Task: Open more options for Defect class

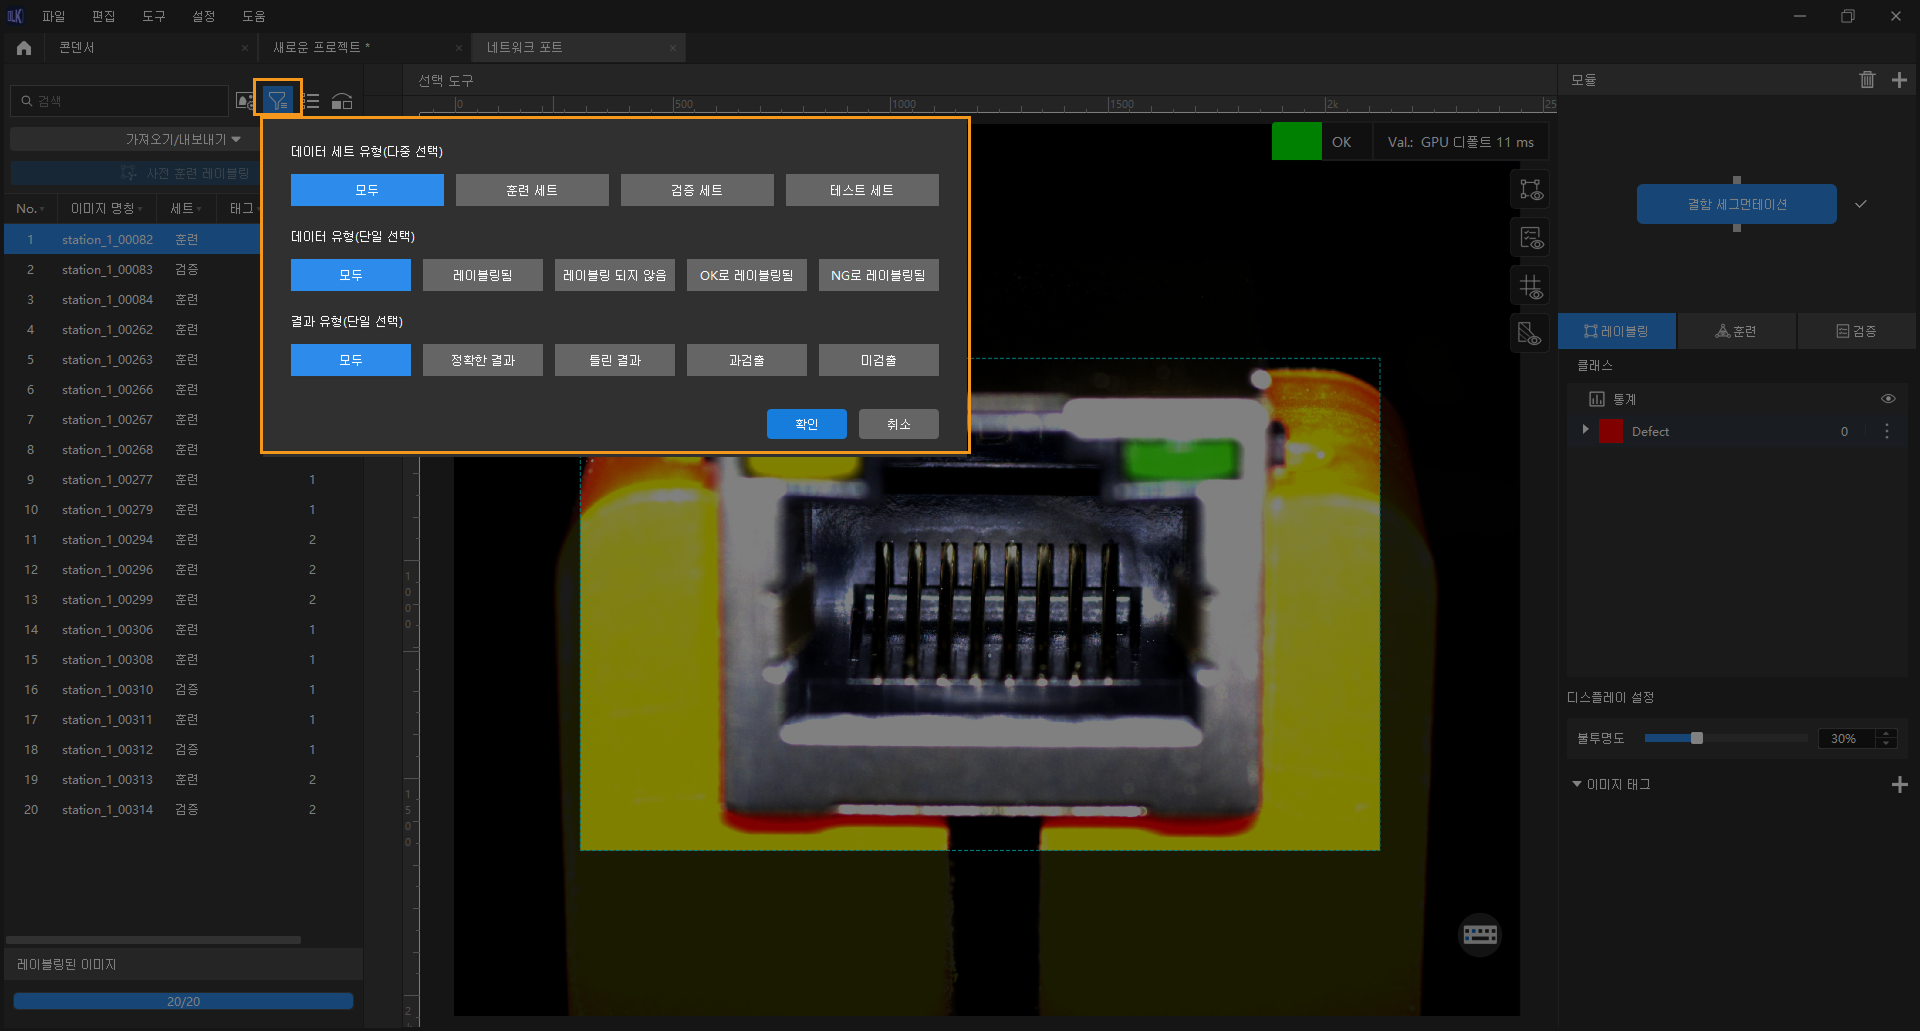Action: point(1887,431)
